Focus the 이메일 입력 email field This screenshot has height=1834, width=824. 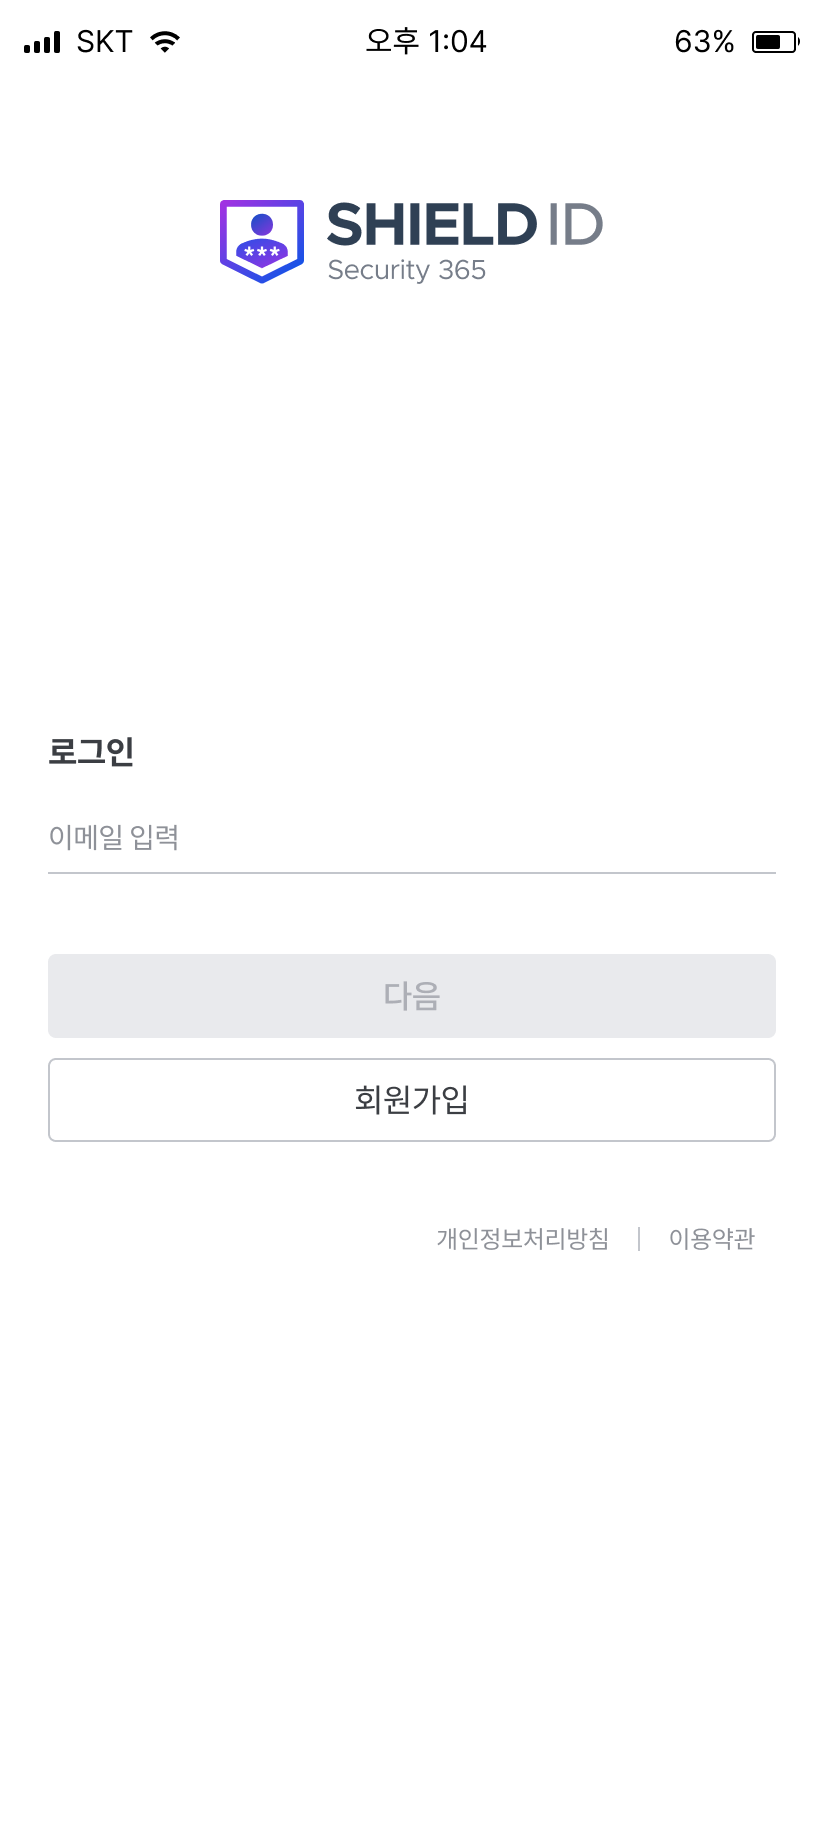pyautogui.click(x=412, y=837)
